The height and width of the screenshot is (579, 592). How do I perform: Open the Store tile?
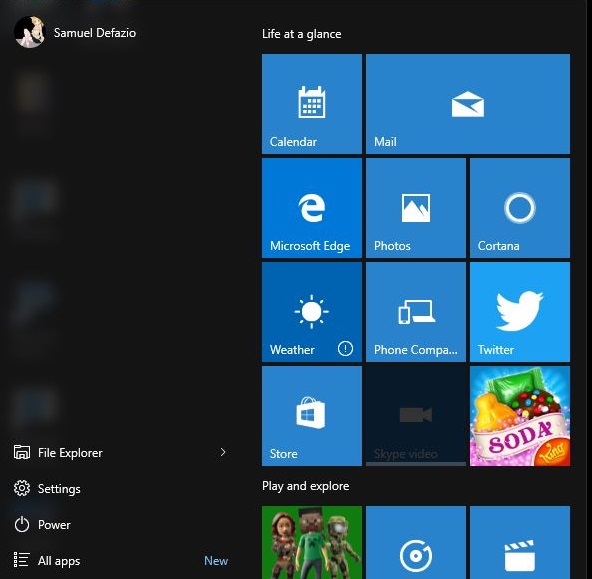click(x=311, y=416)
